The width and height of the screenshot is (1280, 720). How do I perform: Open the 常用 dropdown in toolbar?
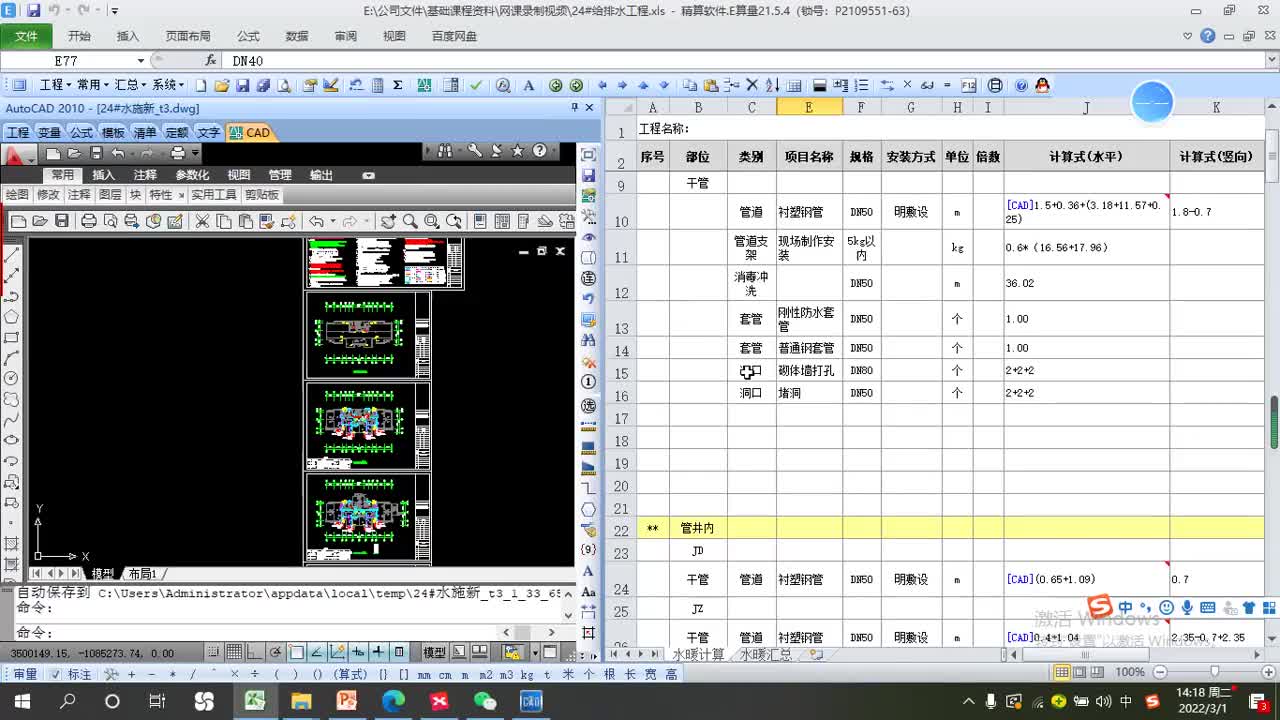[x=93, y=86]
